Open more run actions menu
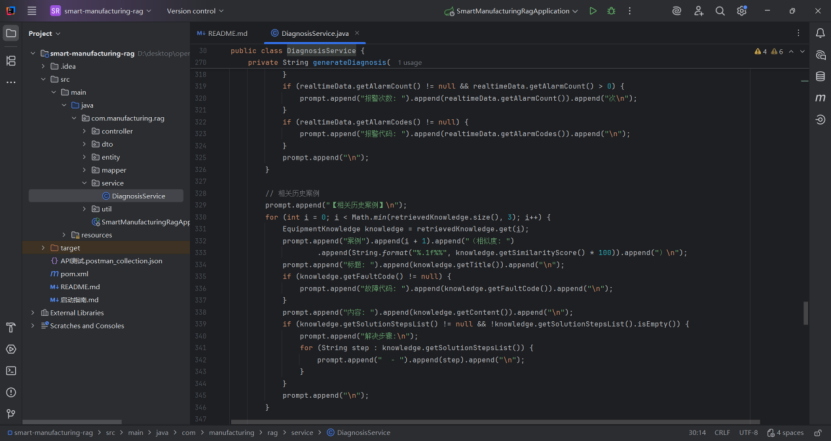 click(x=630, y=11)
